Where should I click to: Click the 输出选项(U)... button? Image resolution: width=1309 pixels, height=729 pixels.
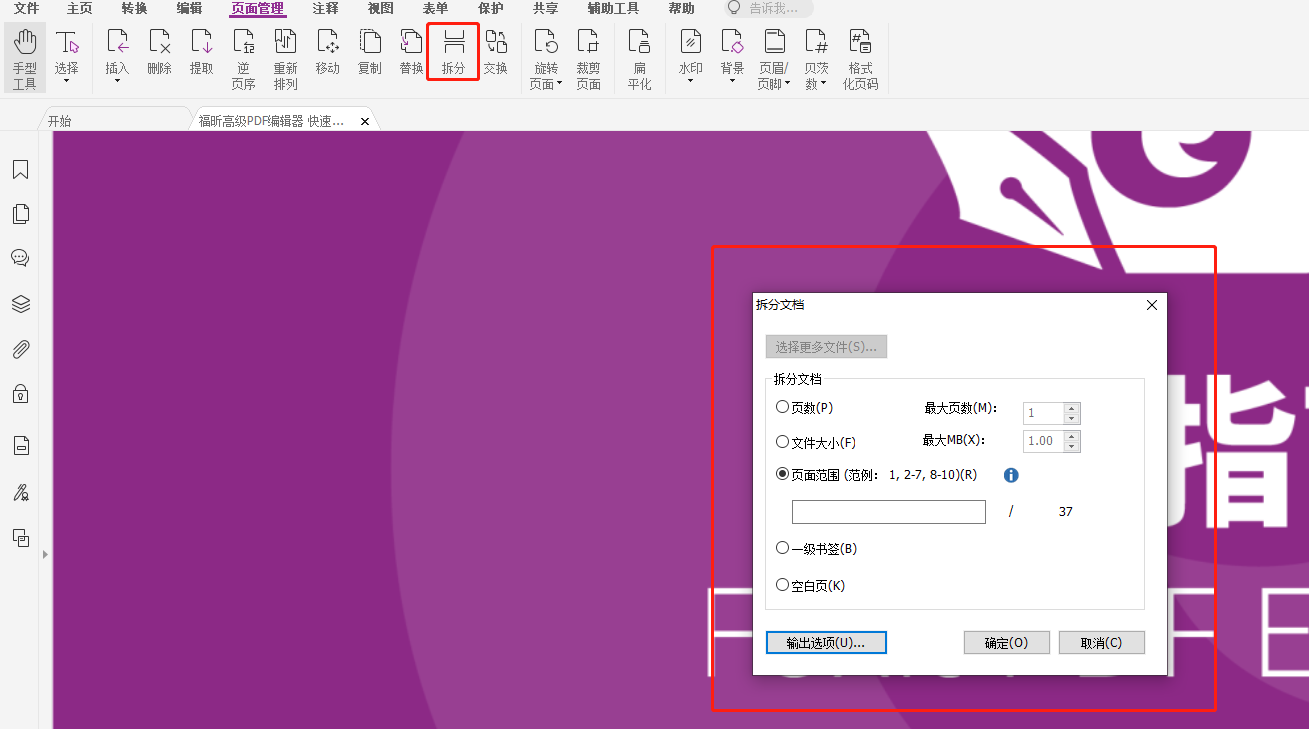point(826,643)
